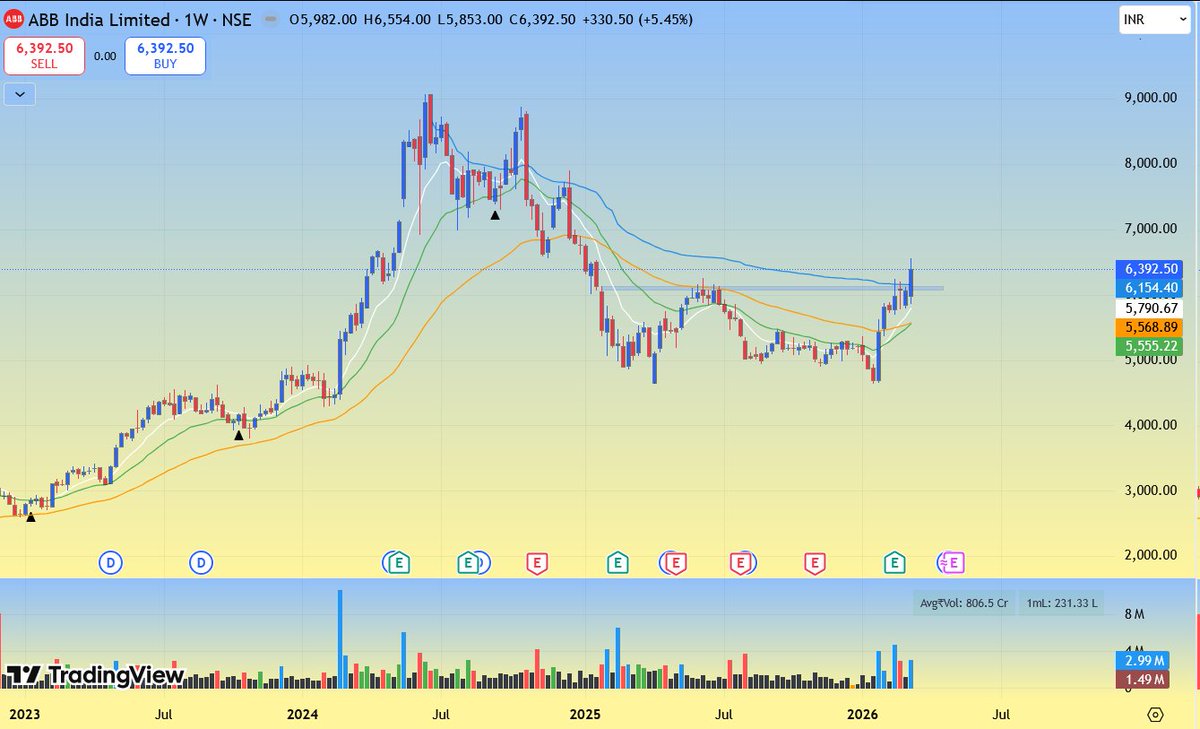Click the 8,000.00 price axis label
The width and height of the screenshot is (1200, 729).
click(1153, 163)
